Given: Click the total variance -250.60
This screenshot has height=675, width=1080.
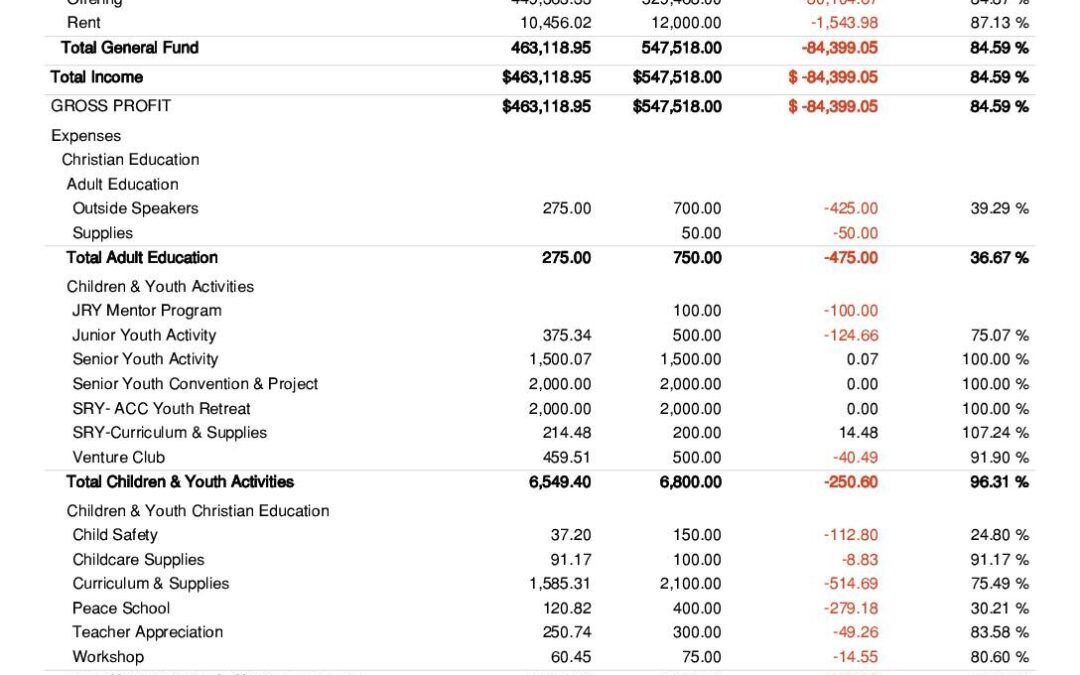Looking at the screenshot, I should point(851,482).
